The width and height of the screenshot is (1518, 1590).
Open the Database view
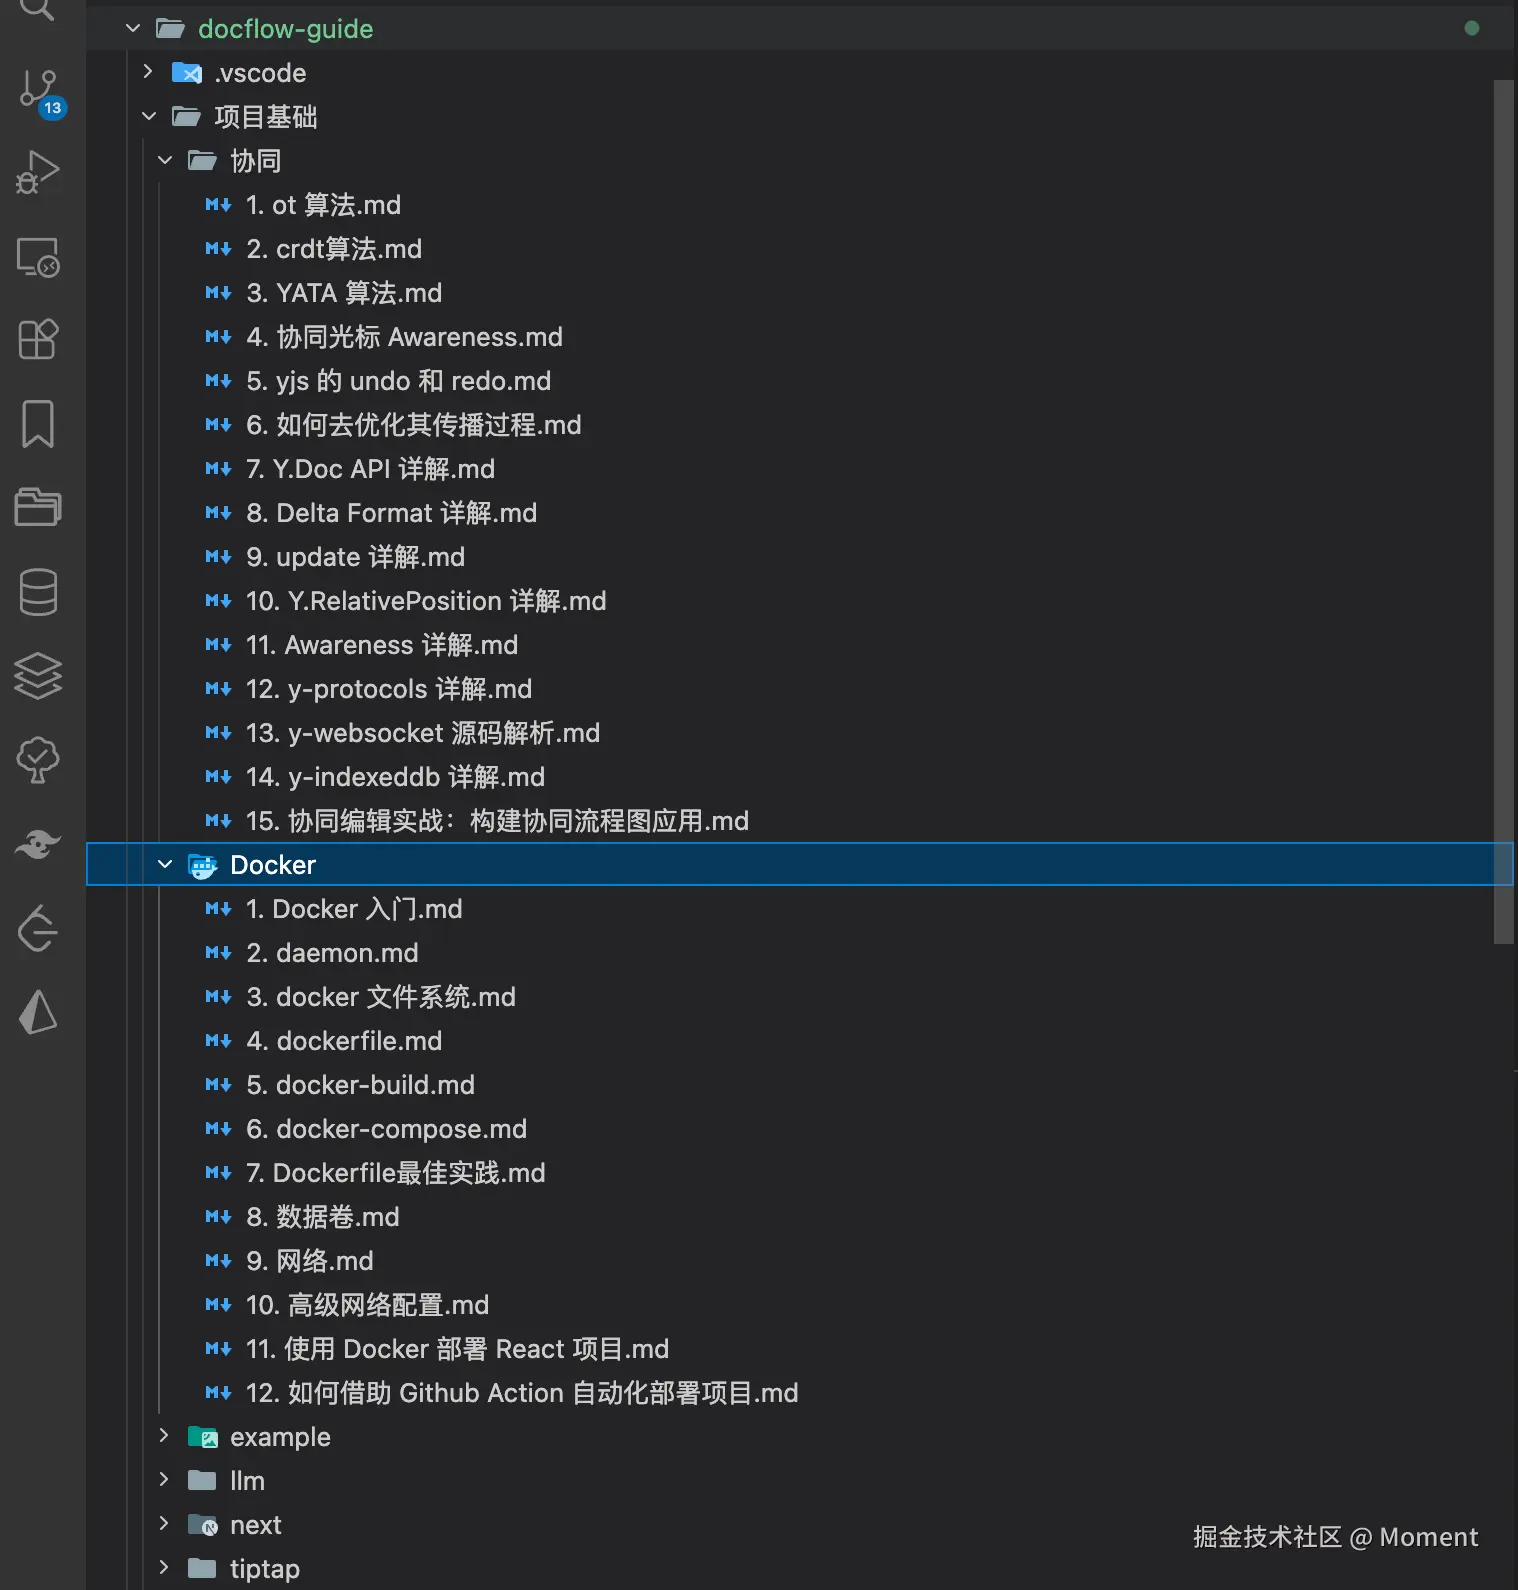click(x=38, y=592)
